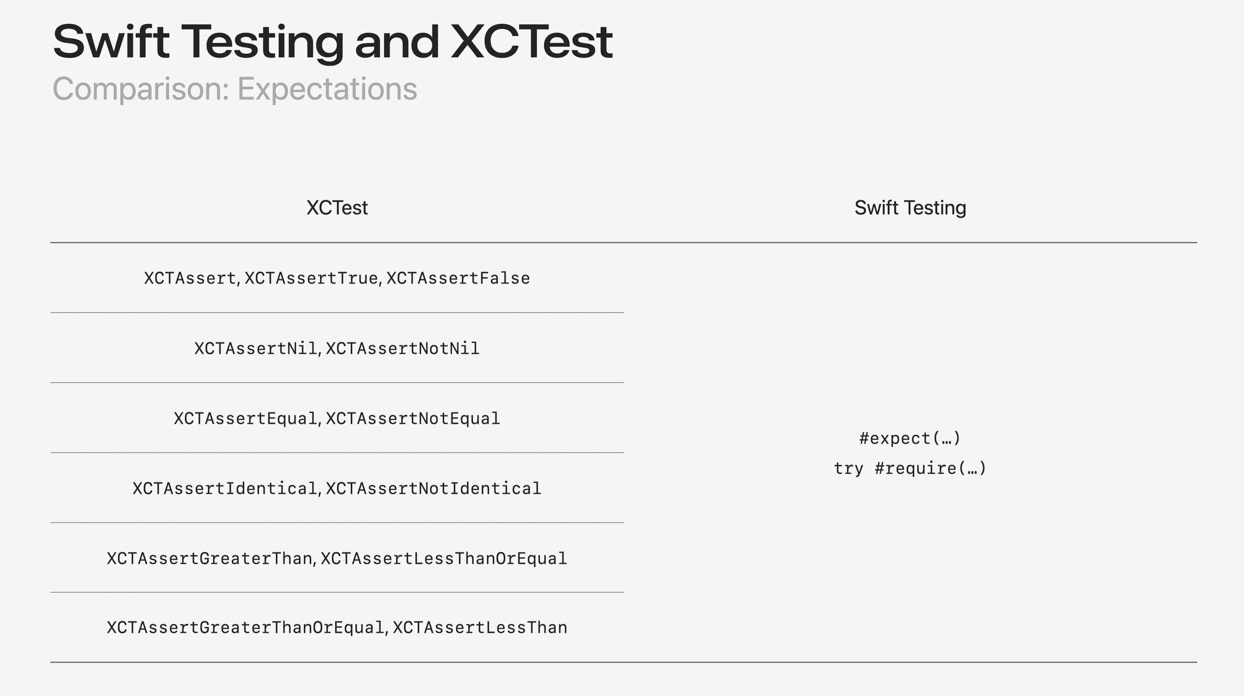
Task: Click XCTAssertEqual in the third row
Action: click(x=245, y=418)
